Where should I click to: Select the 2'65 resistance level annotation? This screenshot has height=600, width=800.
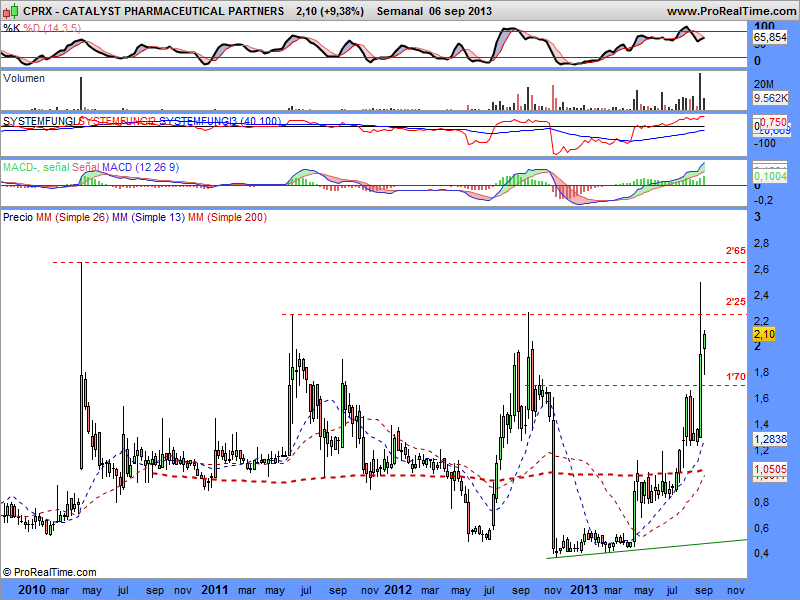[736, 251]
